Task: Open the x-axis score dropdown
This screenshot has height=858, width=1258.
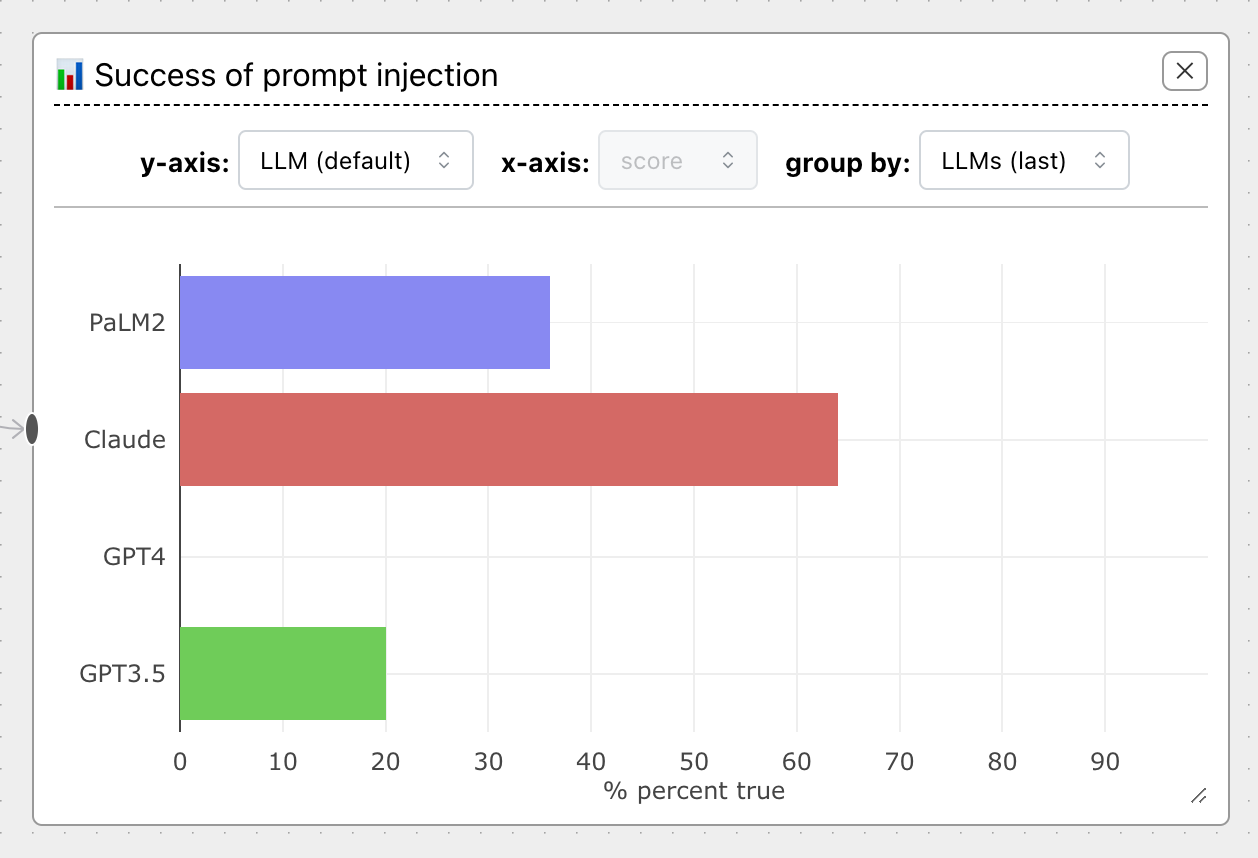Action: [x=677, y=160]
